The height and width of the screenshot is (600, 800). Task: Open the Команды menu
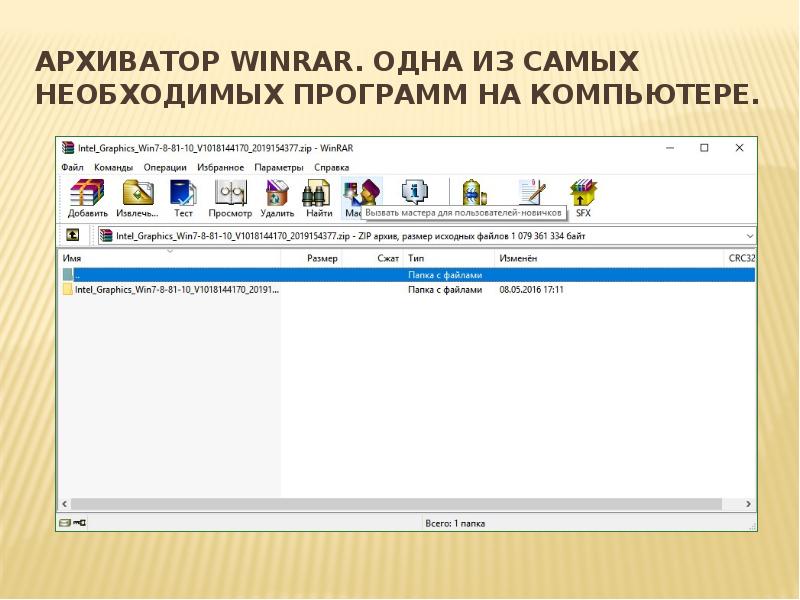(x=113, y=167)
